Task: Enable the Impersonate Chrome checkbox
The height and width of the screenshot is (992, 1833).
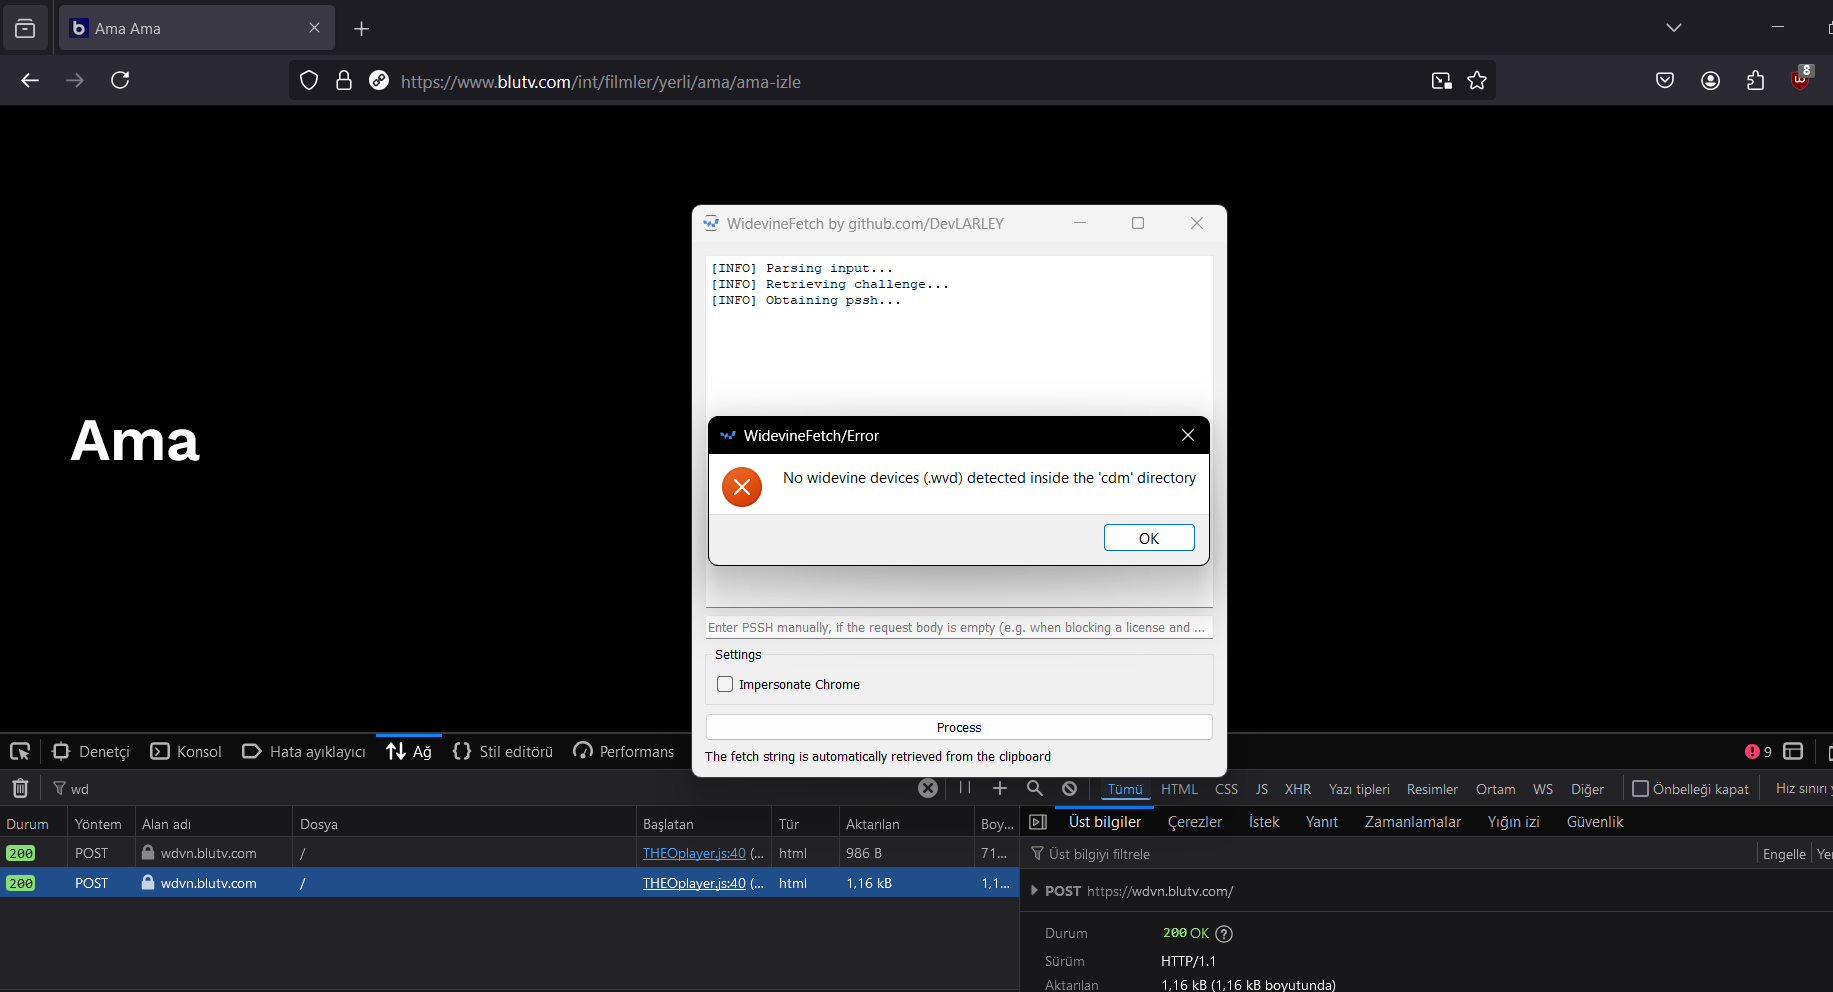Action: (x=725, y=684)
